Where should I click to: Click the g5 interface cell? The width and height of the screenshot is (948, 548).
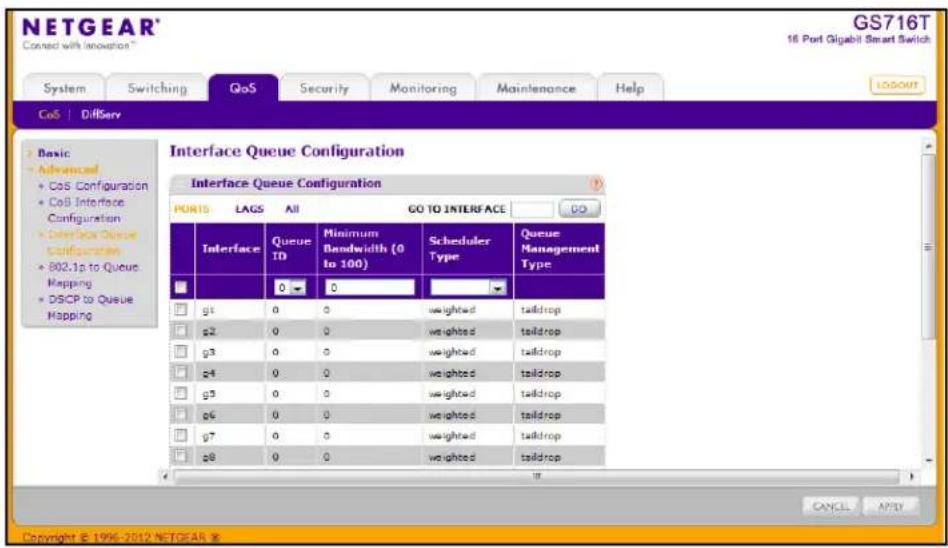230,394
